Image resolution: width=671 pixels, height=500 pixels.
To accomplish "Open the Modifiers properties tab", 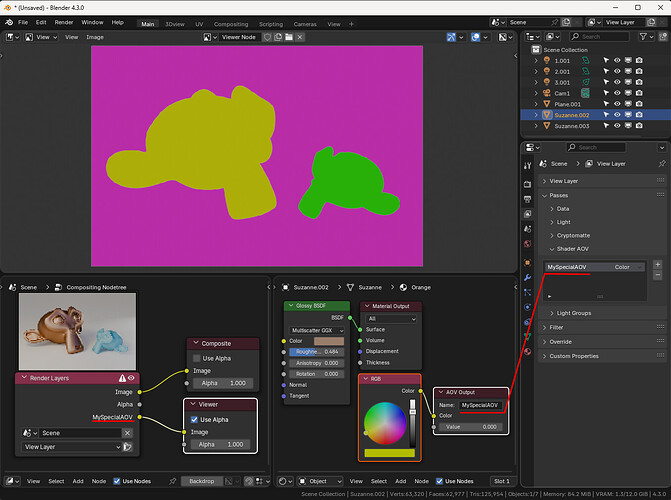I will 528,277.
